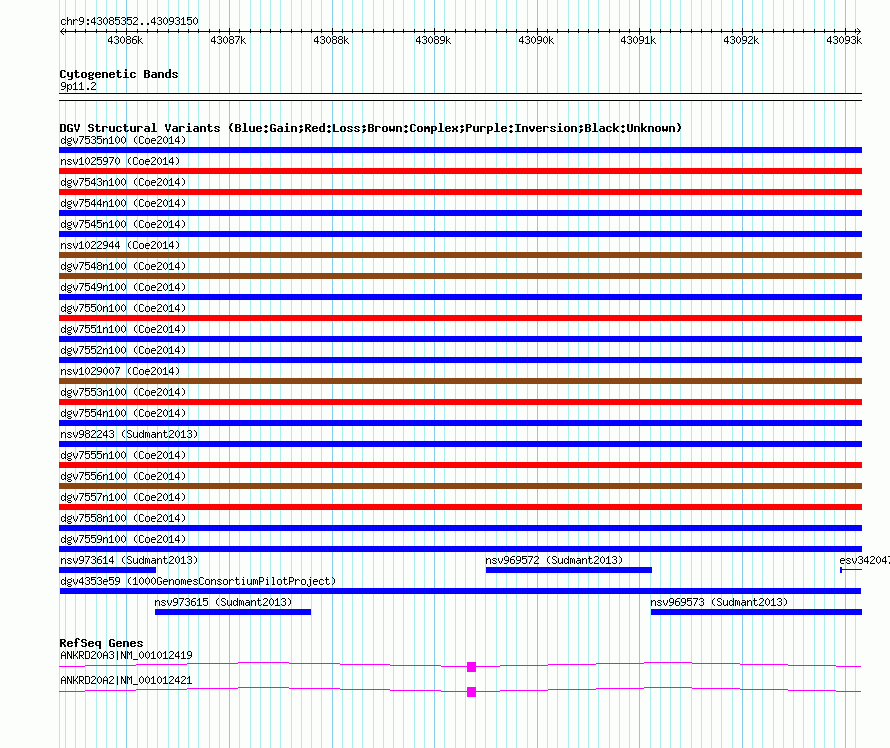Click the dgv7544n100 (Coe2014) label
The image size is (890, 748).
(x=123, y=203)
